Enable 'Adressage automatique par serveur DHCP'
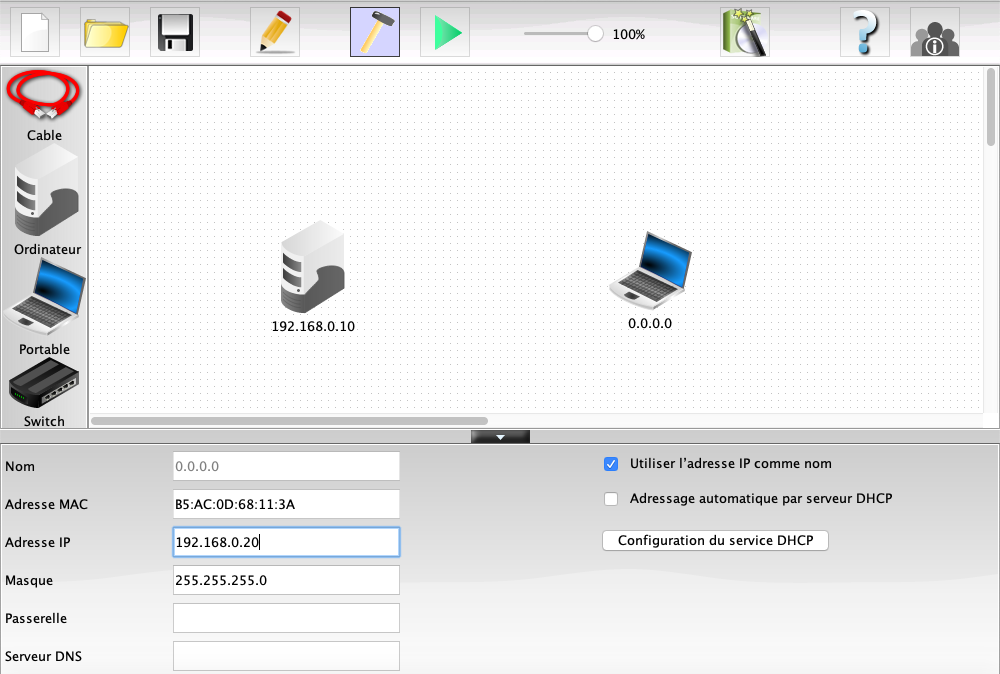 pos(611,498)
